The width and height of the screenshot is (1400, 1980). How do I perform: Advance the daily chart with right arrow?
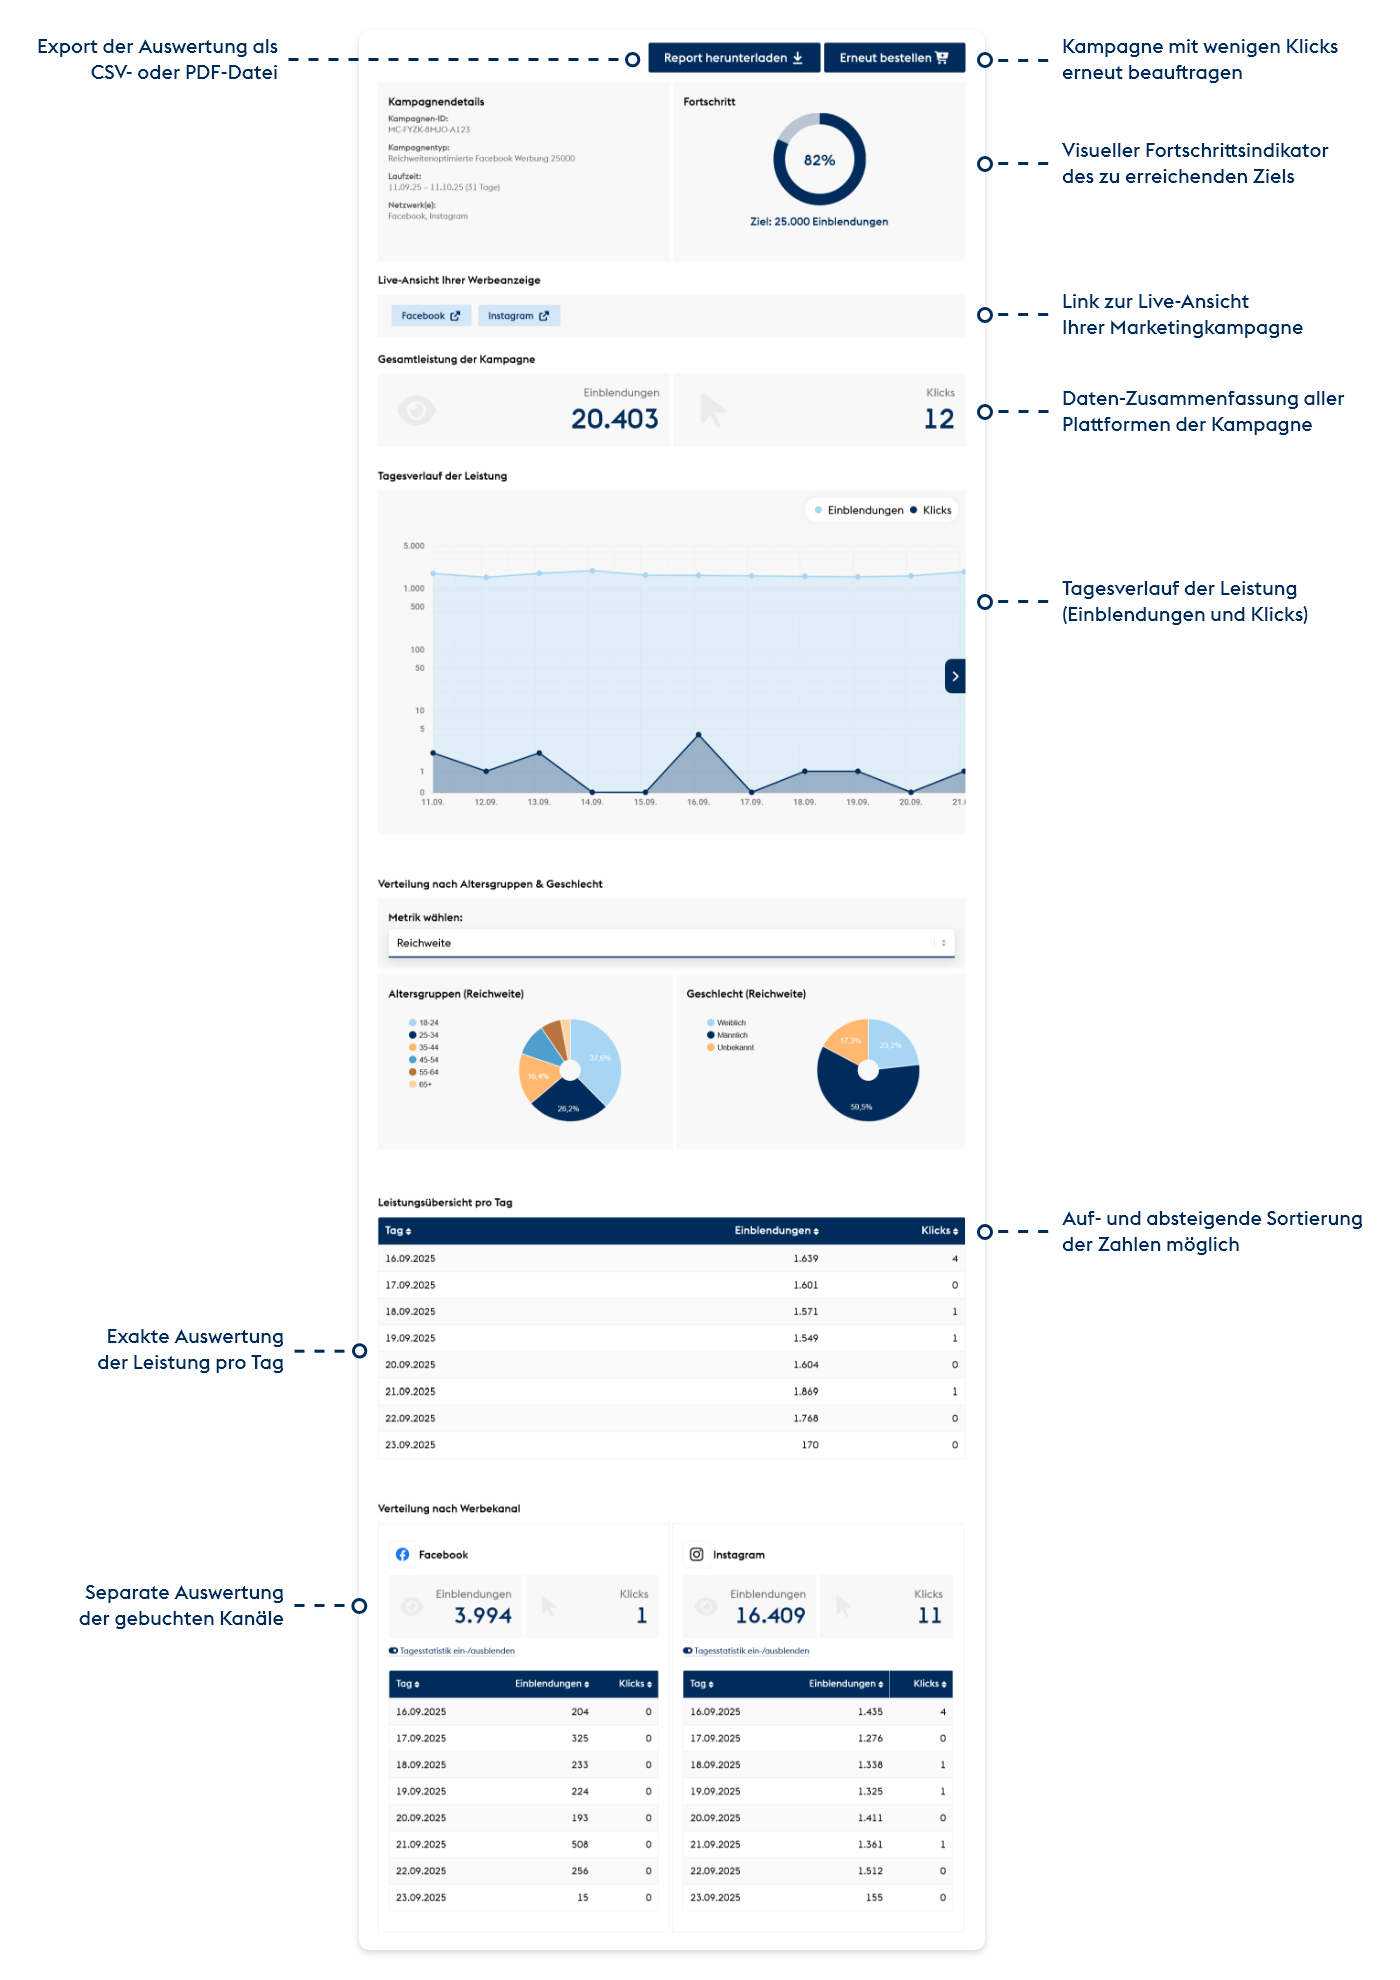(955, 676)
